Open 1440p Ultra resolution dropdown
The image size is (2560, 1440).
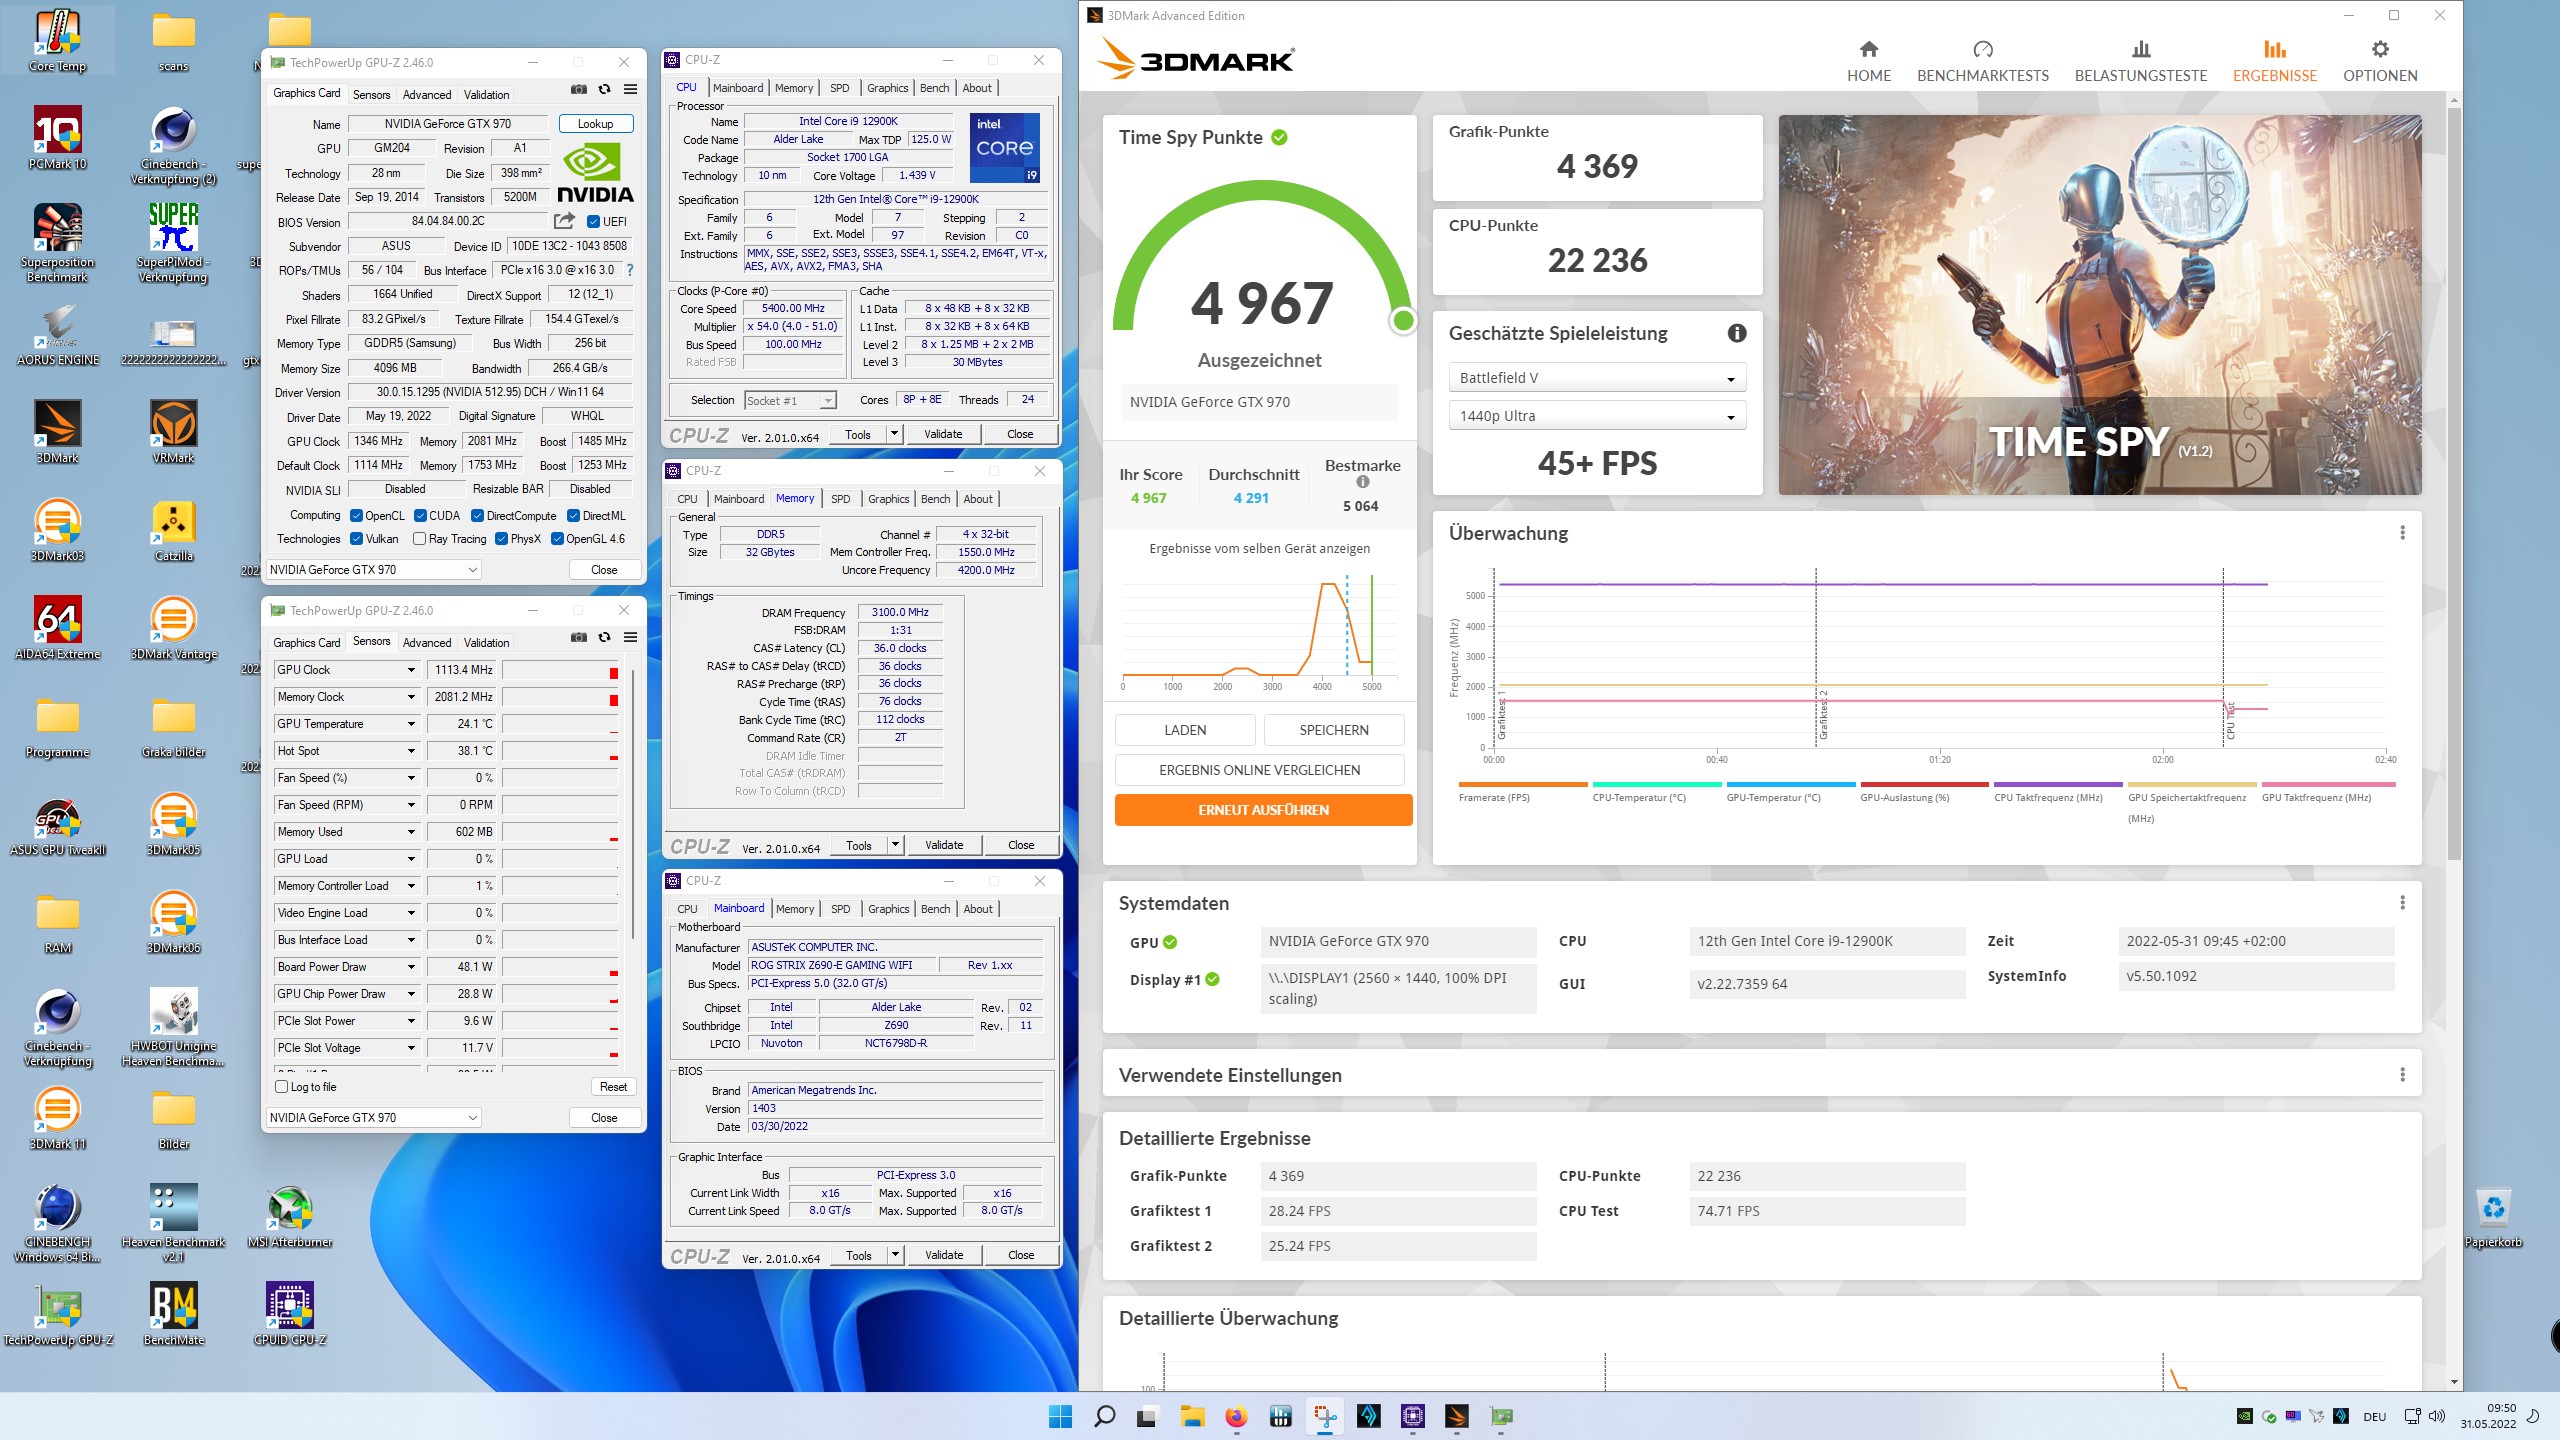tap(1596, 416)
